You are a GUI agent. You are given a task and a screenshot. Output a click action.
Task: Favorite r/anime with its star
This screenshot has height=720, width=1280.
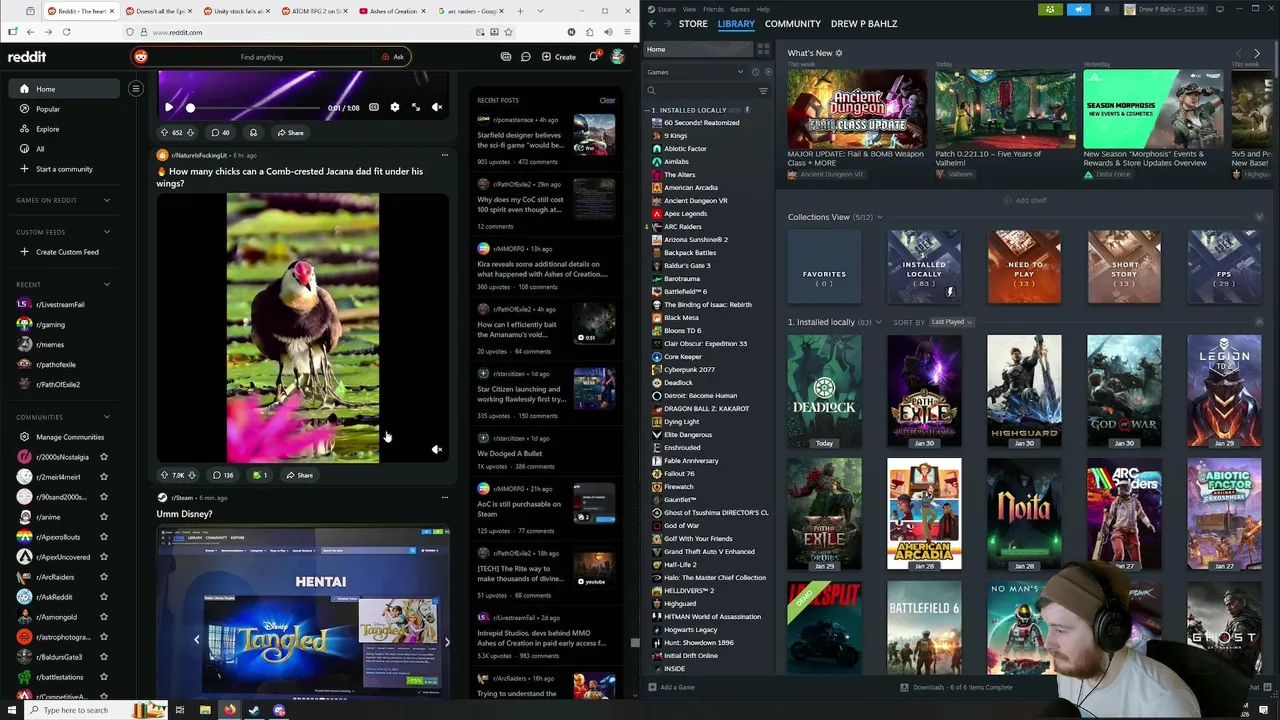point(103,517)
